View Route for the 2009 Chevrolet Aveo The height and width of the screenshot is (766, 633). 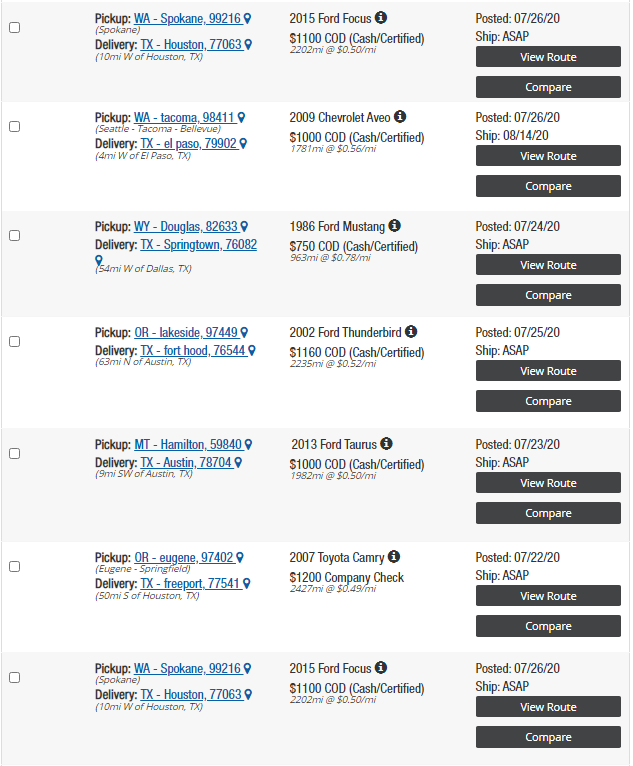point(549,156)
